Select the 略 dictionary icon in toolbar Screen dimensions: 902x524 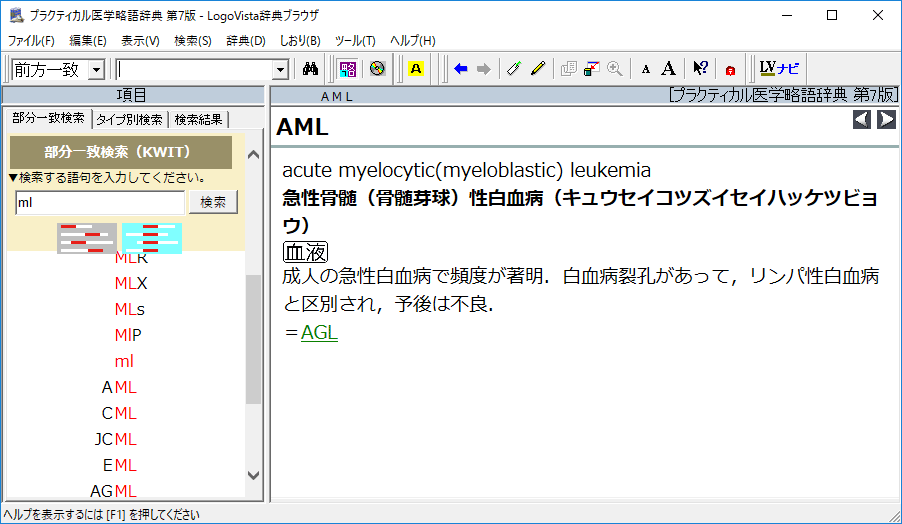coord(347,69)
